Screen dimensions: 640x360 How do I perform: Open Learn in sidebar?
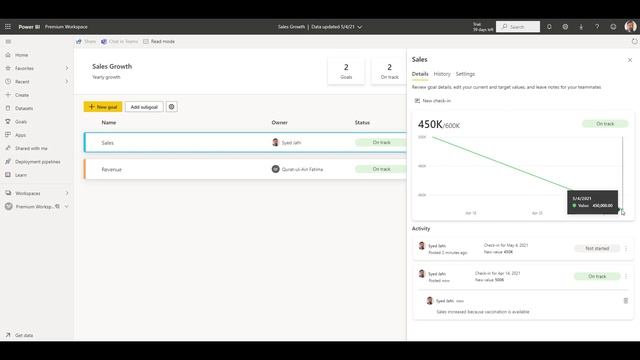tap(21, 175)
